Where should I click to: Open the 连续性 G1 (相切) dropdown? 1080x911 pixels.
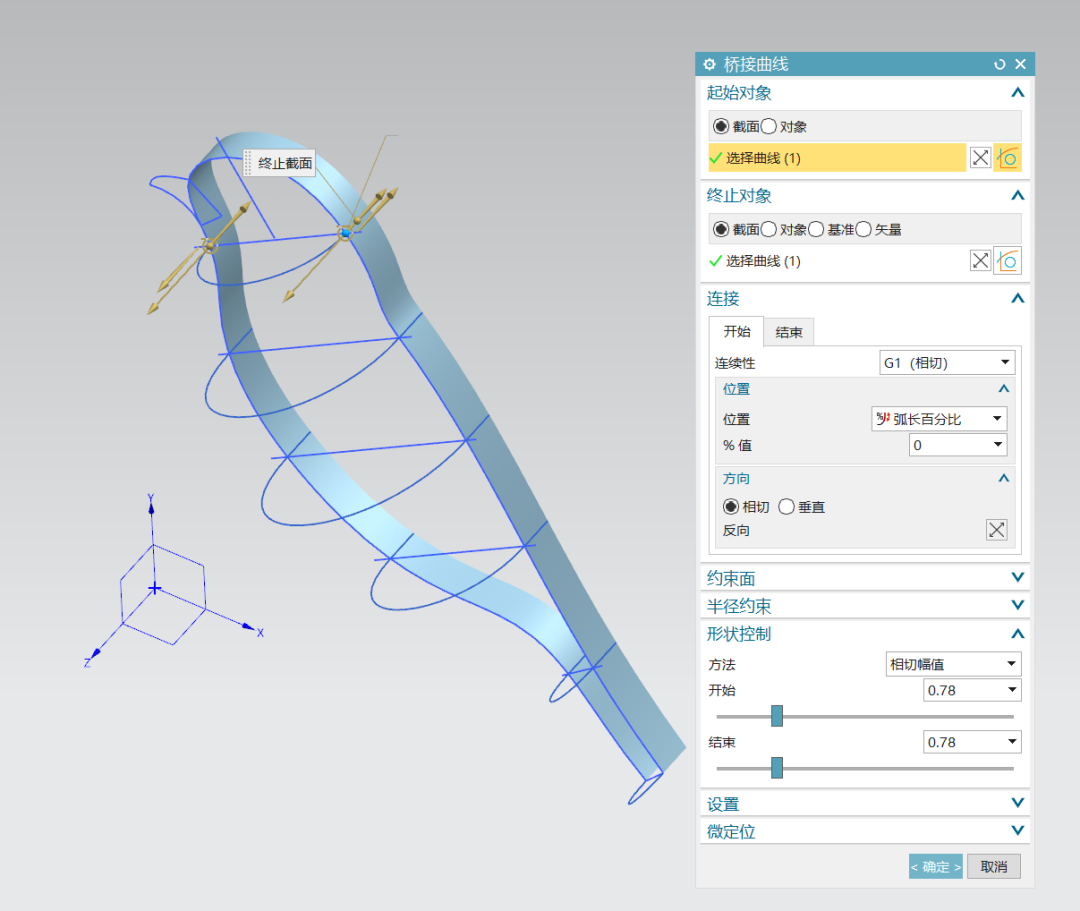click(x=946, y=363)
